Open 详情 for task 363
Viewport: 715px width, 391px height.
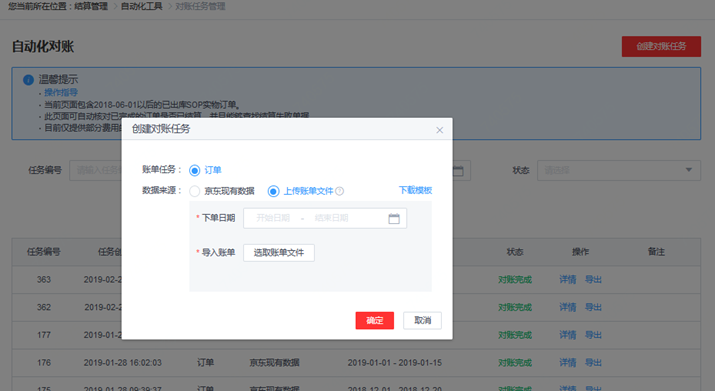pyautogui.click(x=568, y=280)
